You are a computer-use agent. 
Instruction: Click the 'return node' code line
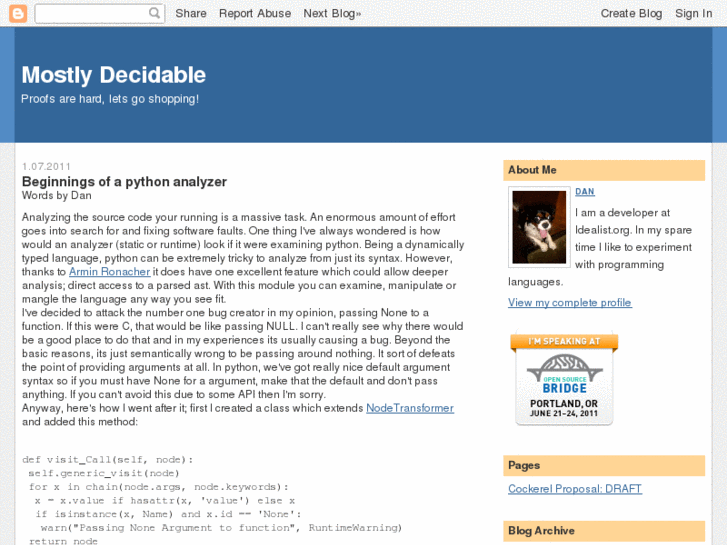pyautogui.click(x=63, y=541)
